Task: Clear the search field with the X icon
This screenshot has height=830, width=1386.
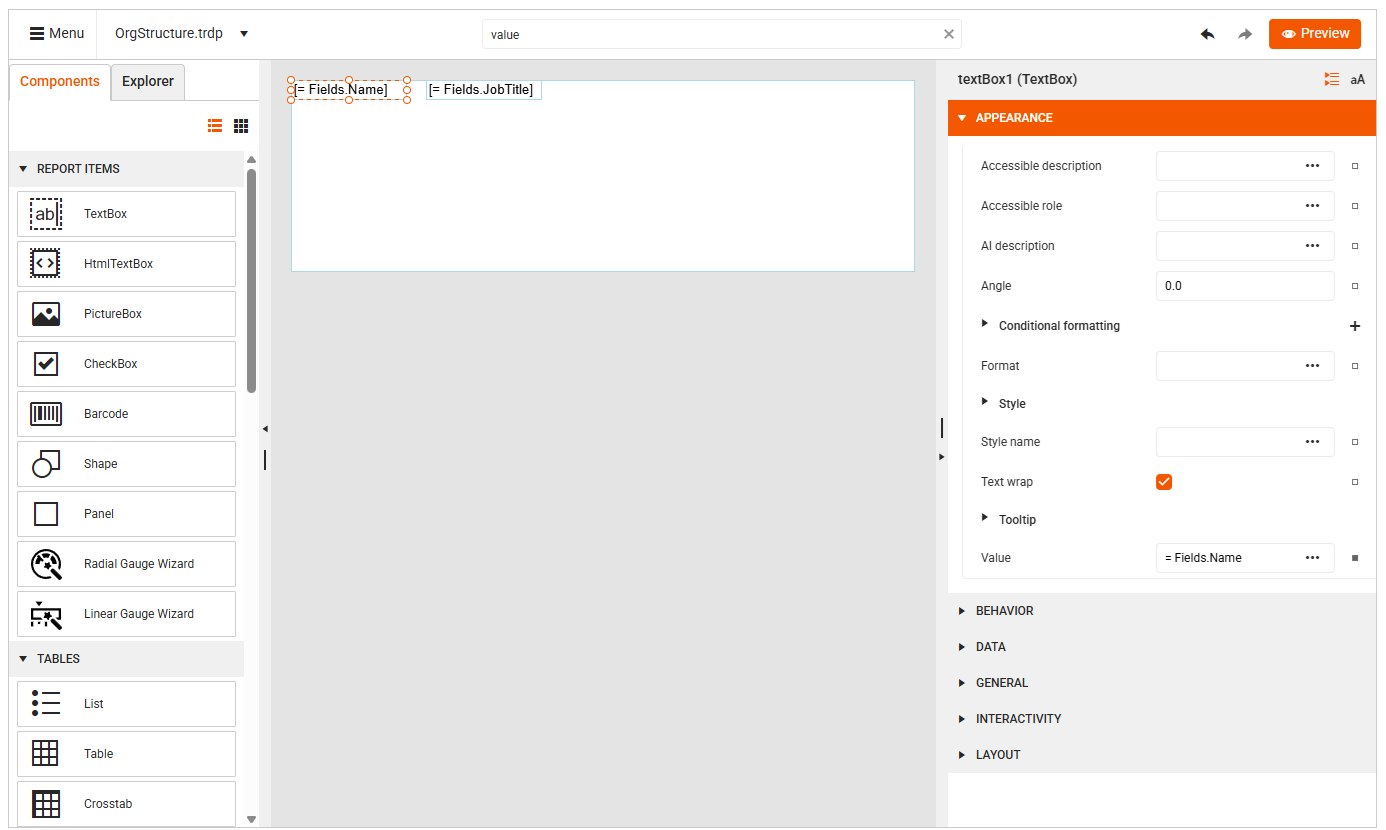Action: click(948, 33)
